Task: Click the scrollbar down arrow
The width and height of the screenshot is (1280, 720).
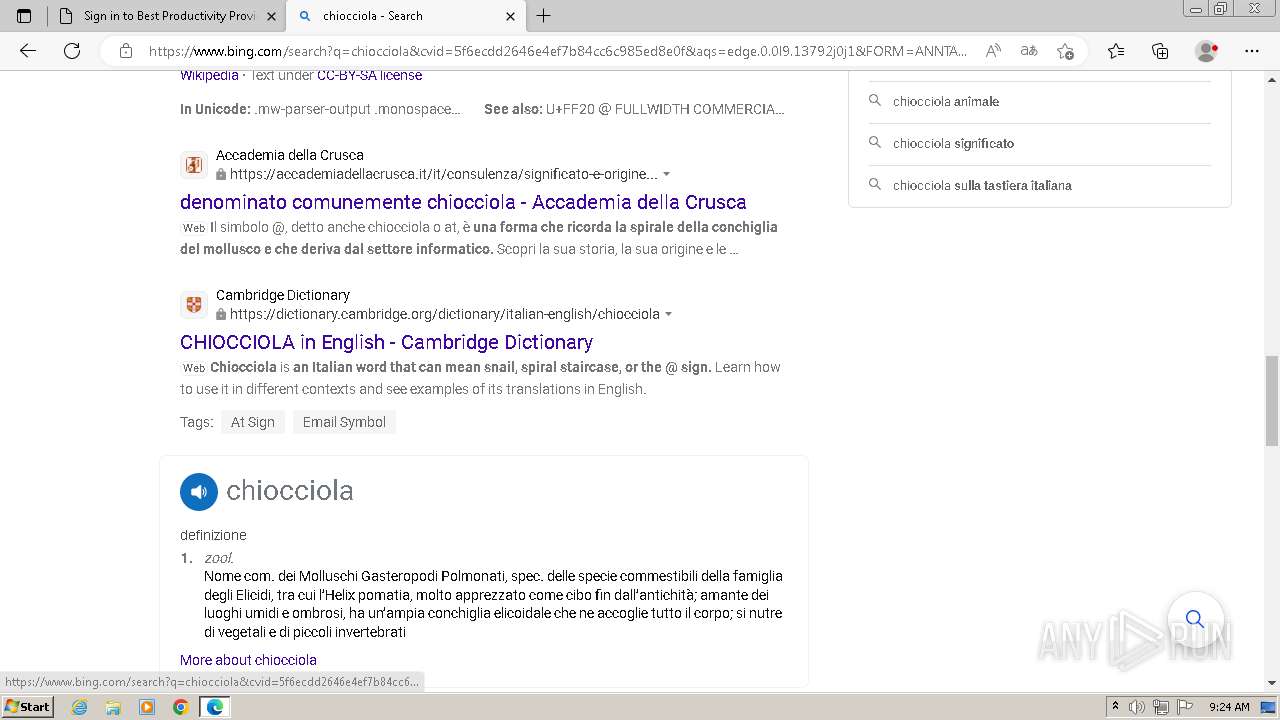Action: pyautogui.click(x=1272, y=683)
